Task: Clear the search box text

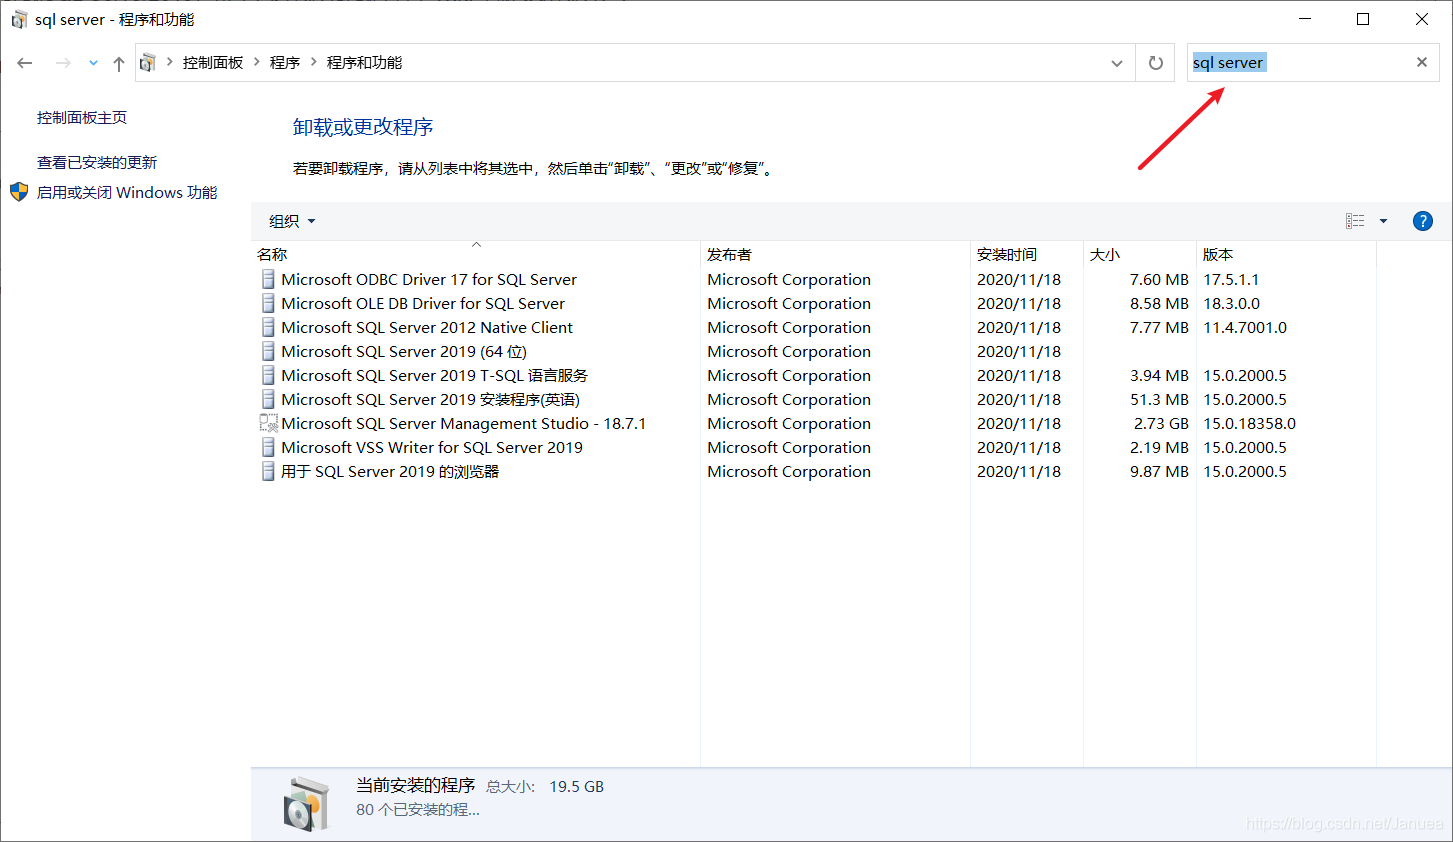Action: [1422, 62]
